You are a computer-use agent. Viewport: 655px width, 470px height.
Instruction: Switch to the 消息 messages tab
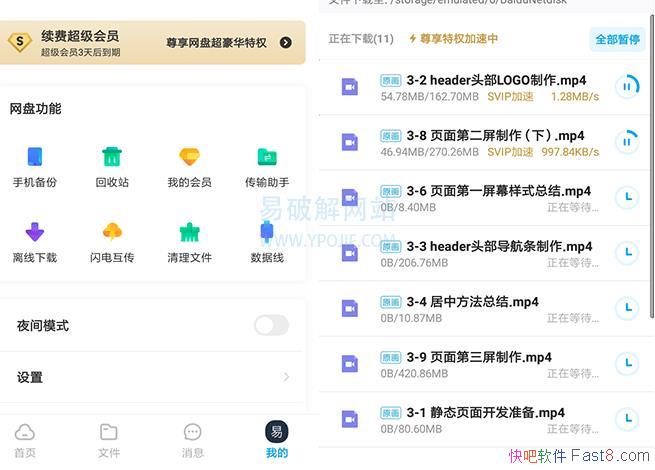coord(193,439)
